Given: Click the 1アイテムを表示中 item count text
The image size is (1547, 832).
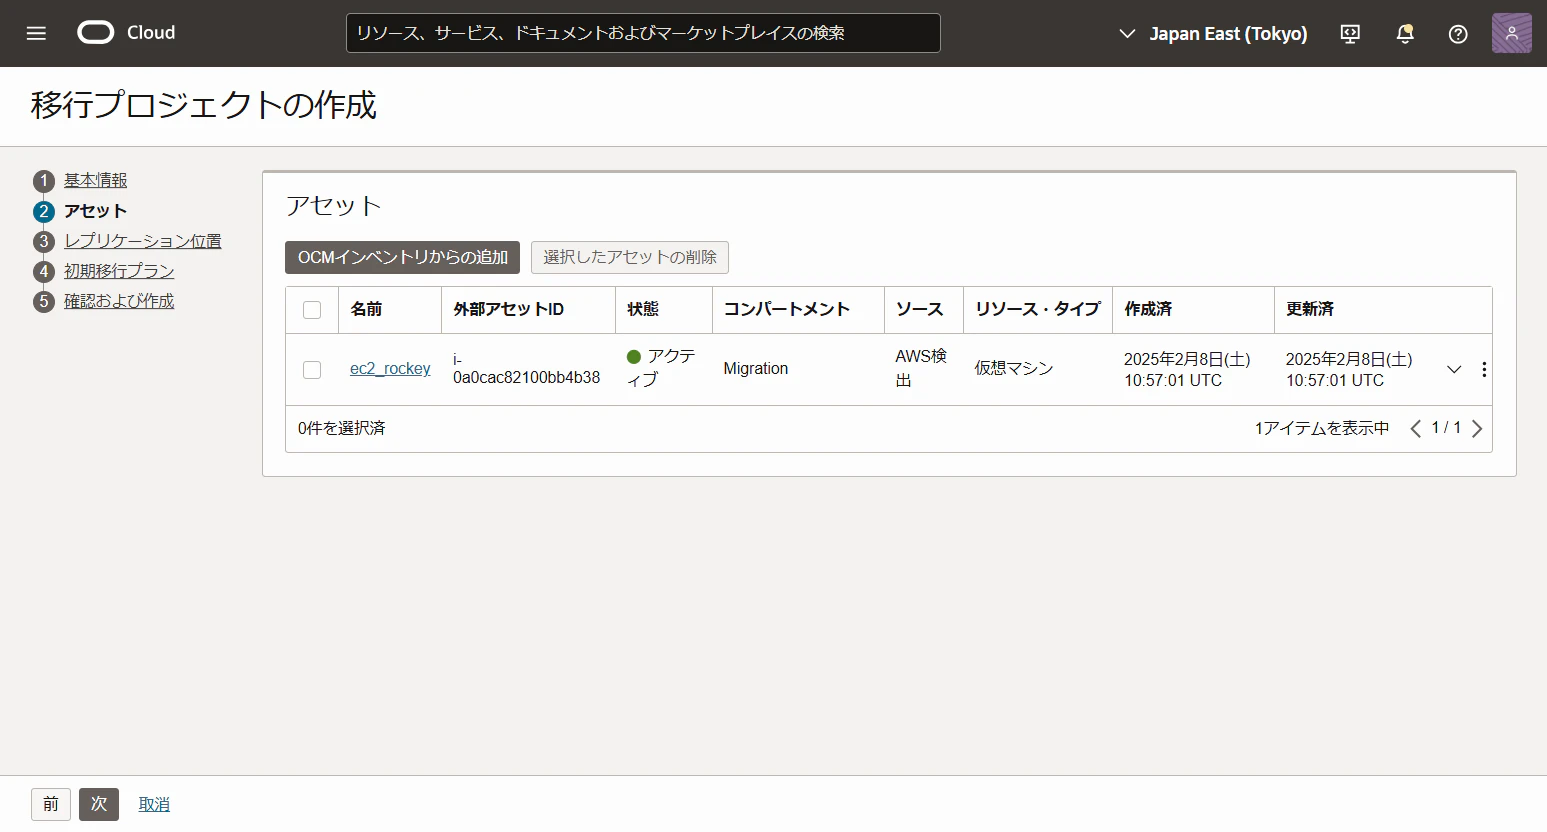Looking at the screenshot, I should pos(1322,428).
